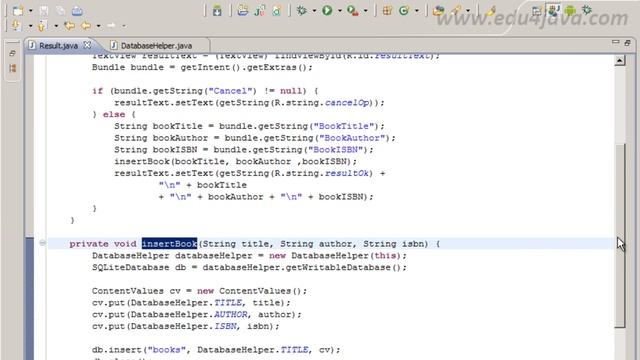
Task: Click the Back navigation arrow
Action: tap(86, 26)
